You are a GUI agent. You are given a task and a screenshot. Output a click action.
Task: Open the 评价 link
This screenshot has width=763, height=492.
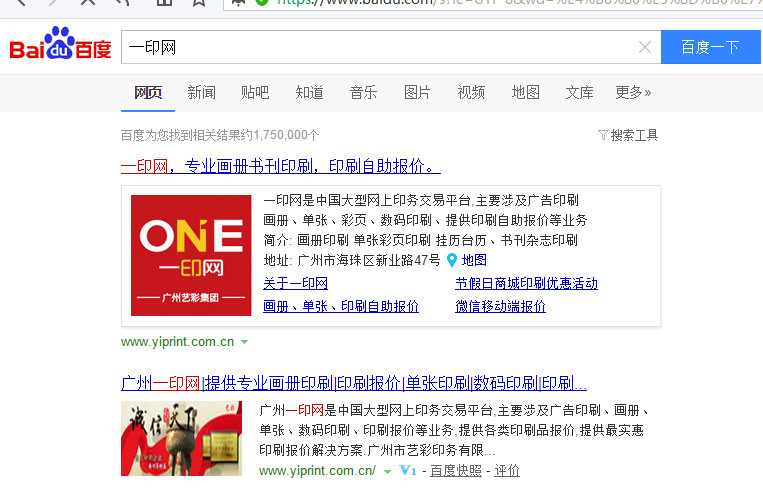click(507, 471)
